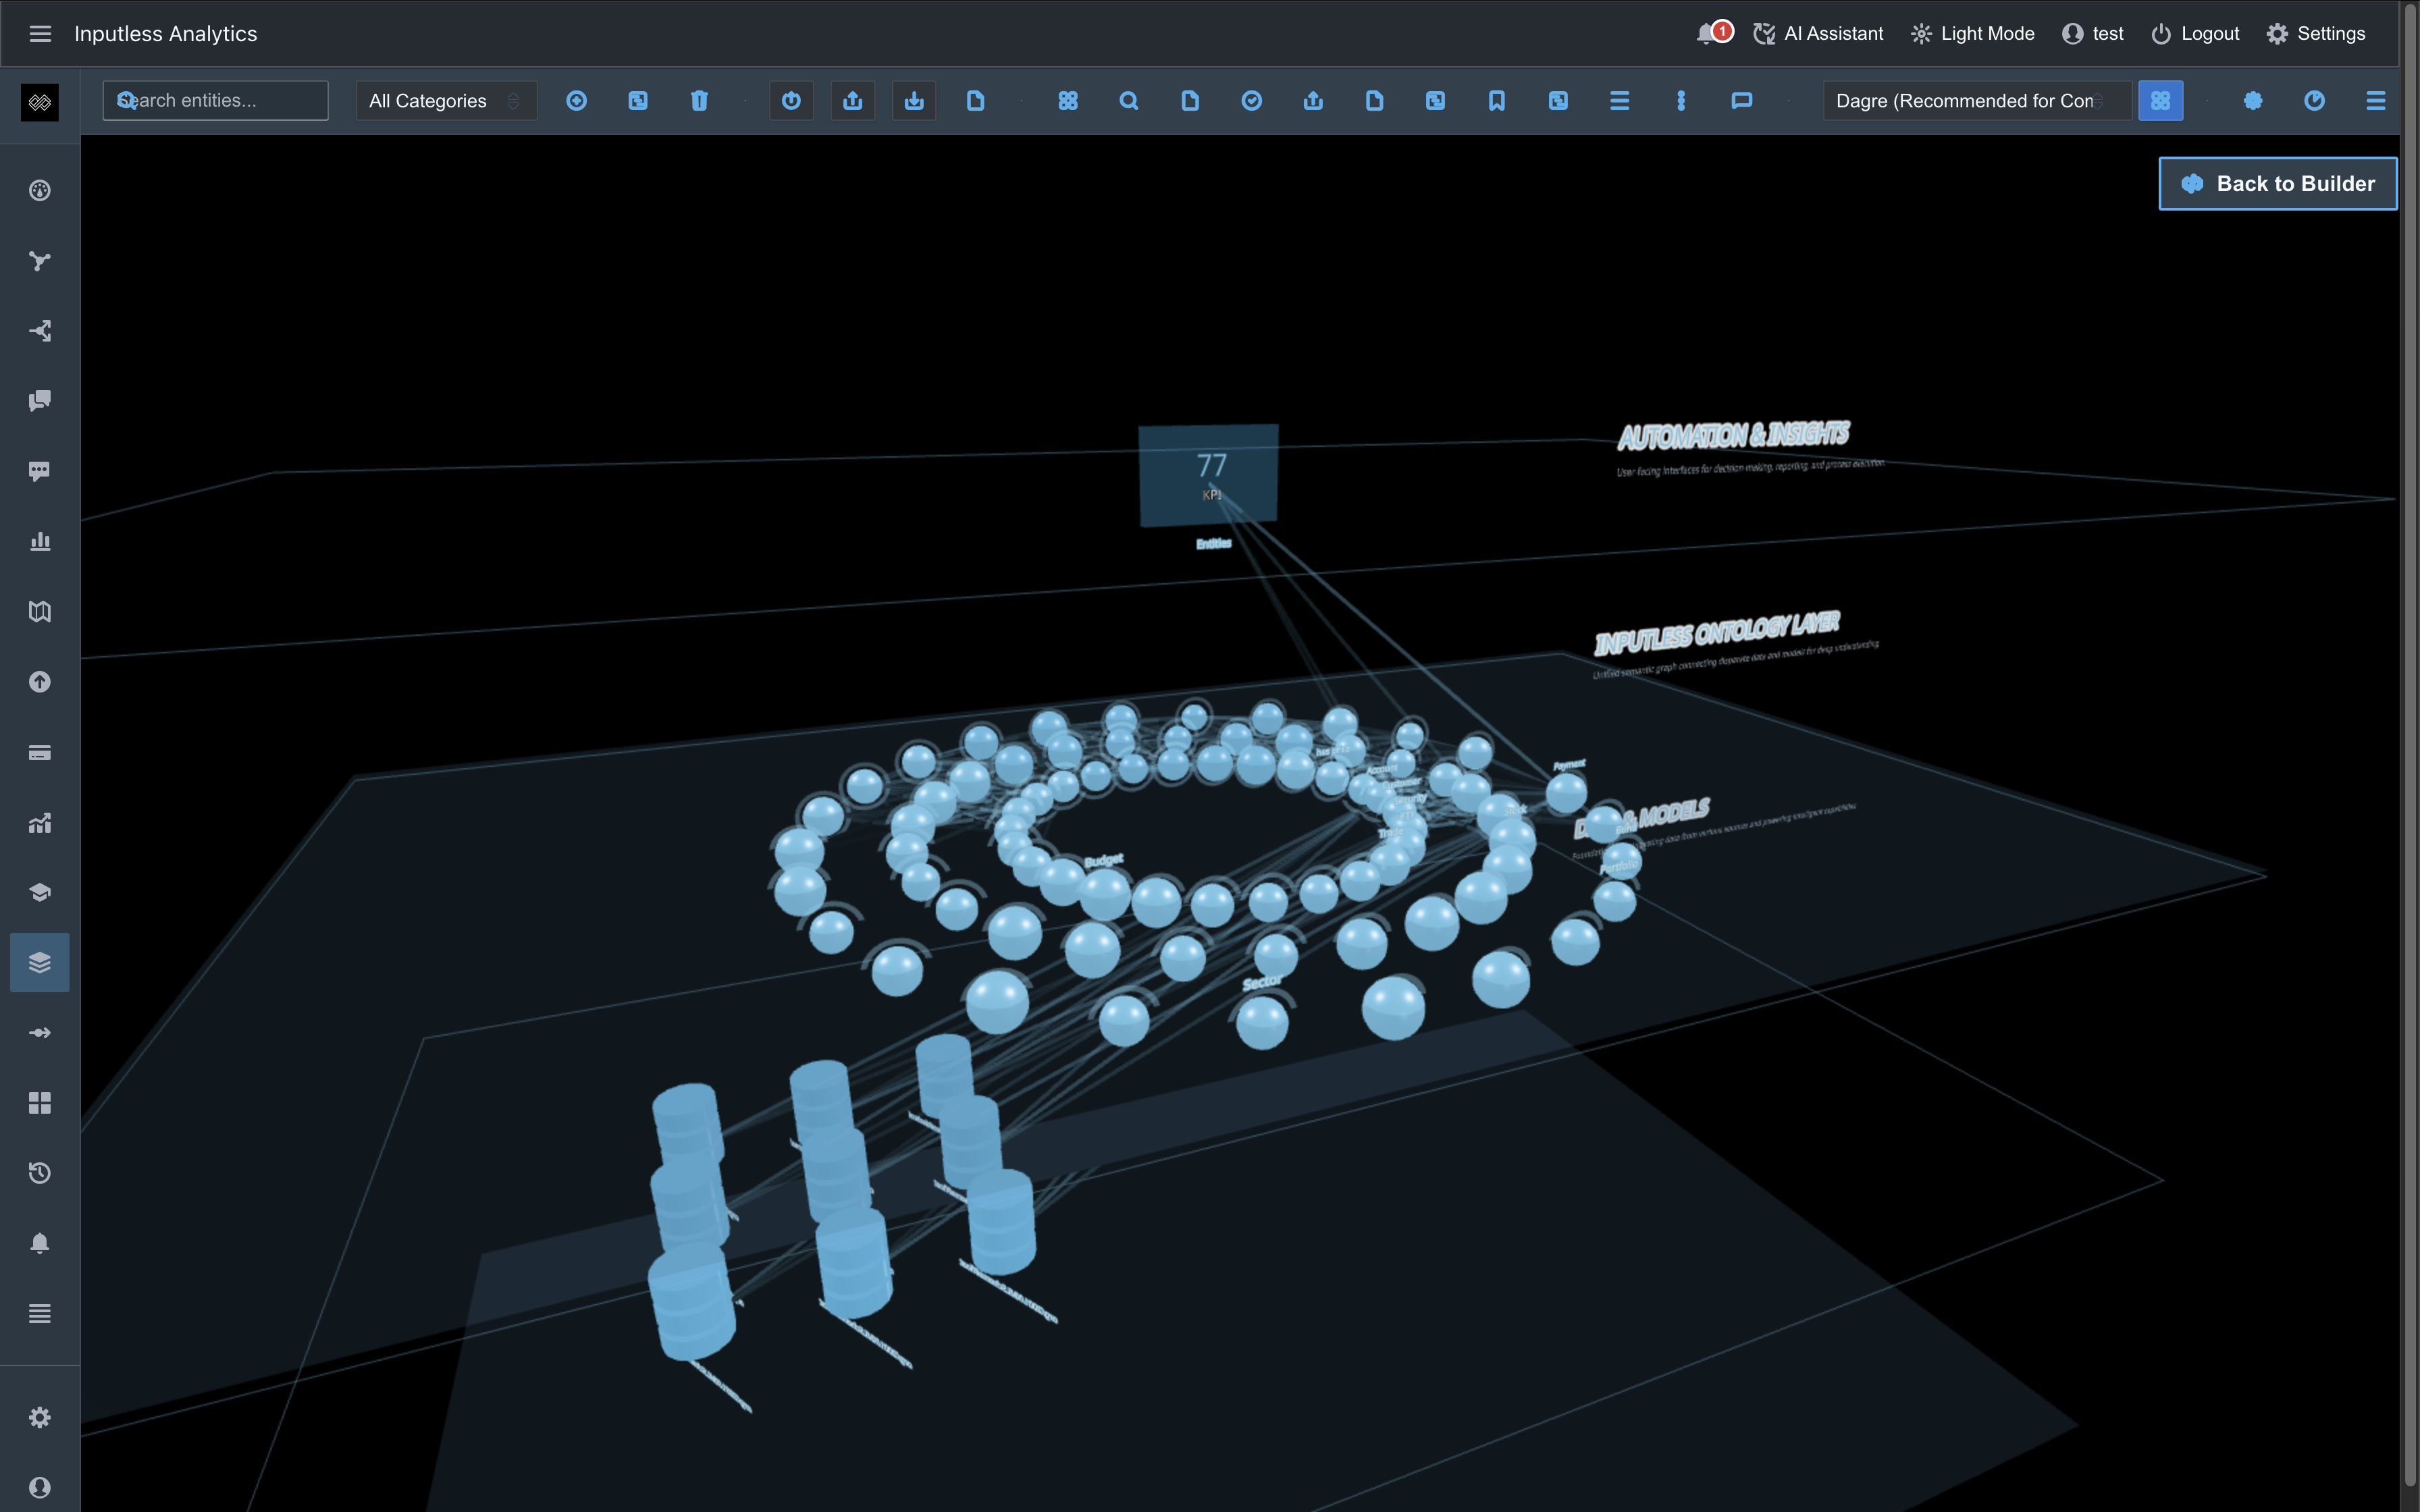Toggle the active grid layout view button
This screenshot has height=1512, width=2420.
[x=2161, y=100]
